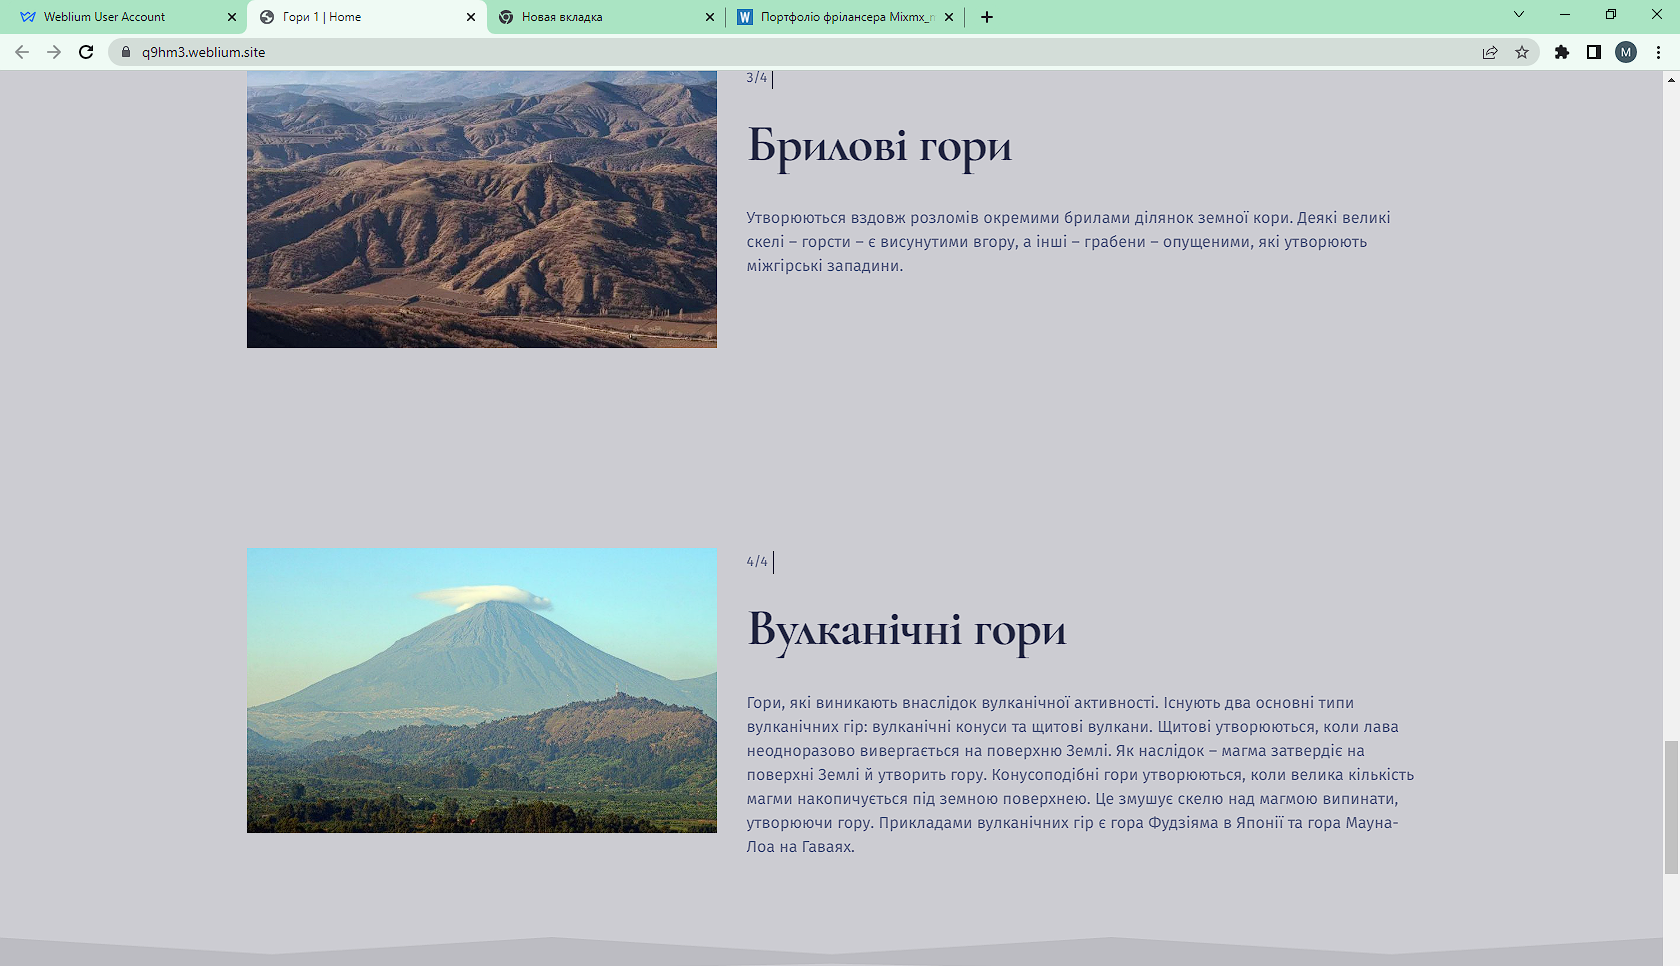Open a new tab with the plus button
The image size is (1680, 966).
987,17
